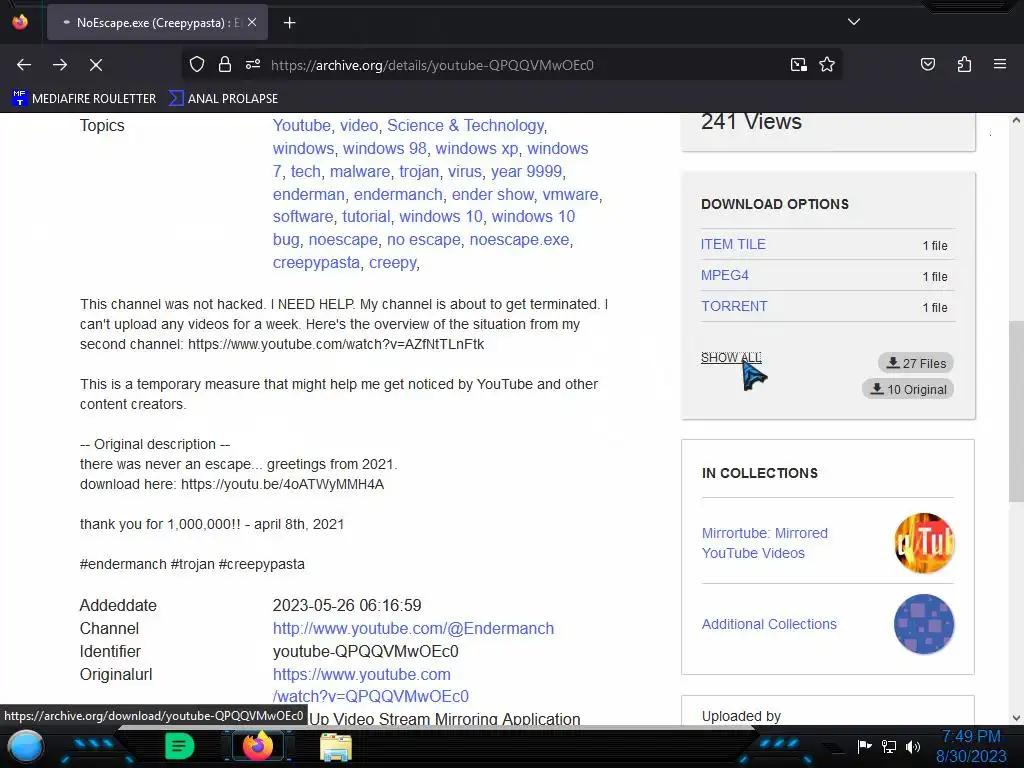This screenshot has height=768, width=1024.
Task: Close the NoEscape.exe tab
Action: (x=252, y=22)
